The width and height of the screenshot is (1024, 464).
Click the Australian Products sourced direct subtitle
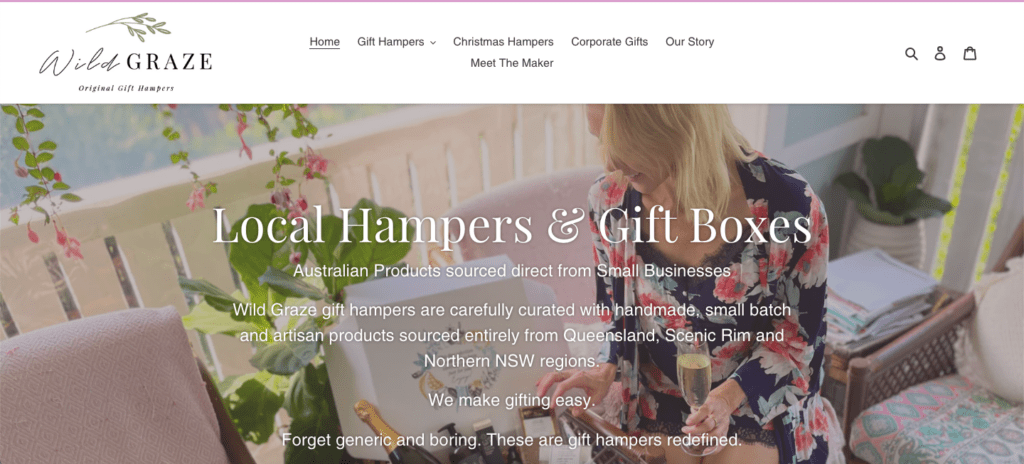[x=512, y=270]
